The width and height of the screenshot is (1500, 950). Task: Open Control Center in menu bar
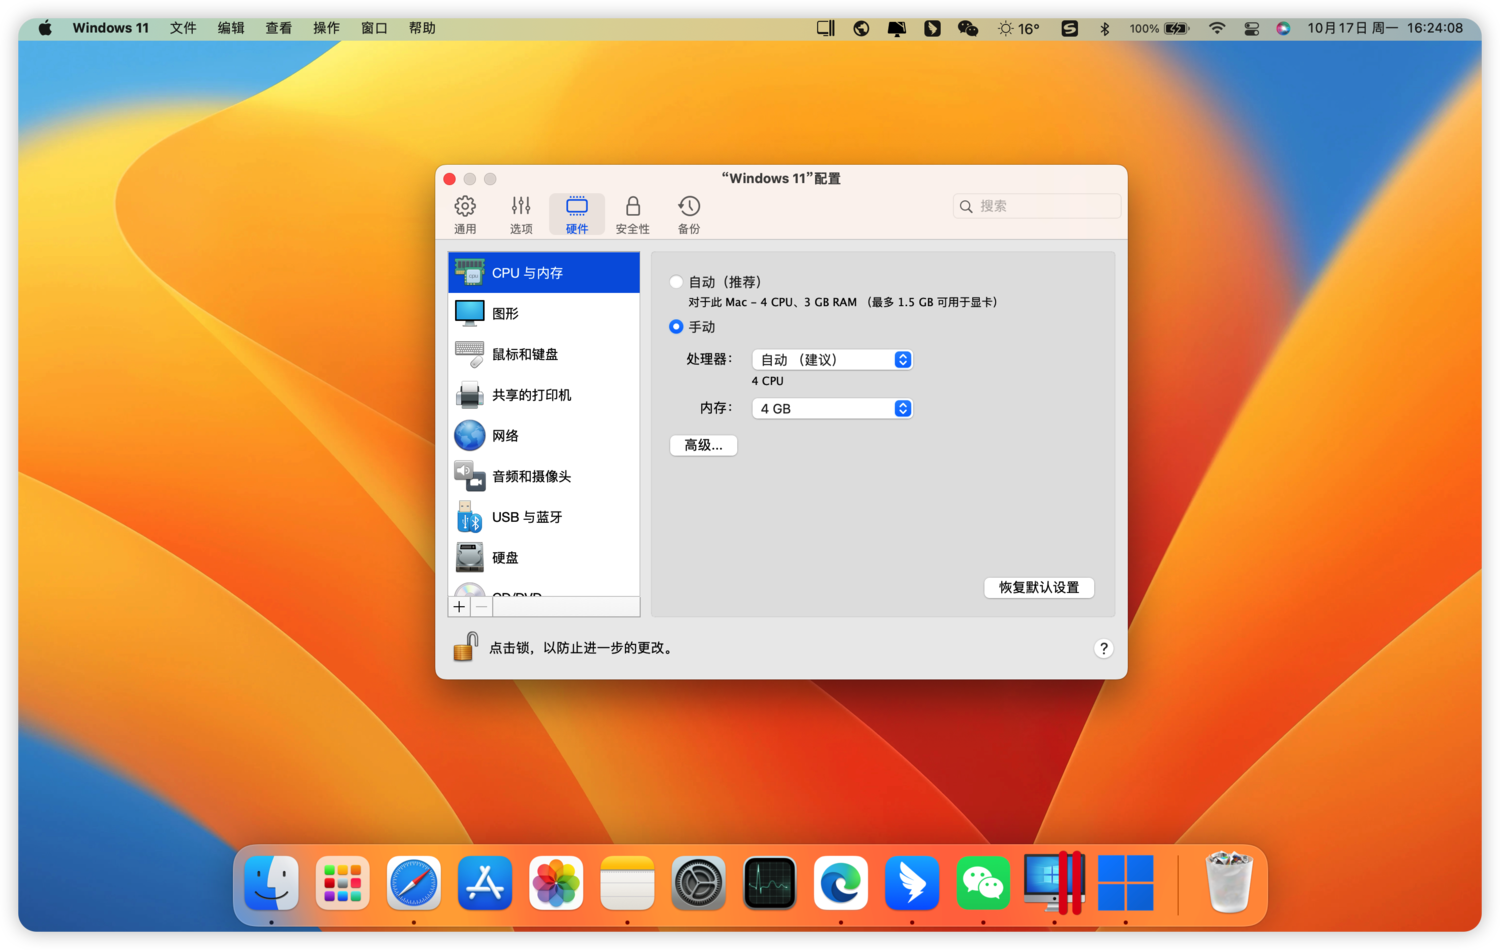coord(1251,28)
